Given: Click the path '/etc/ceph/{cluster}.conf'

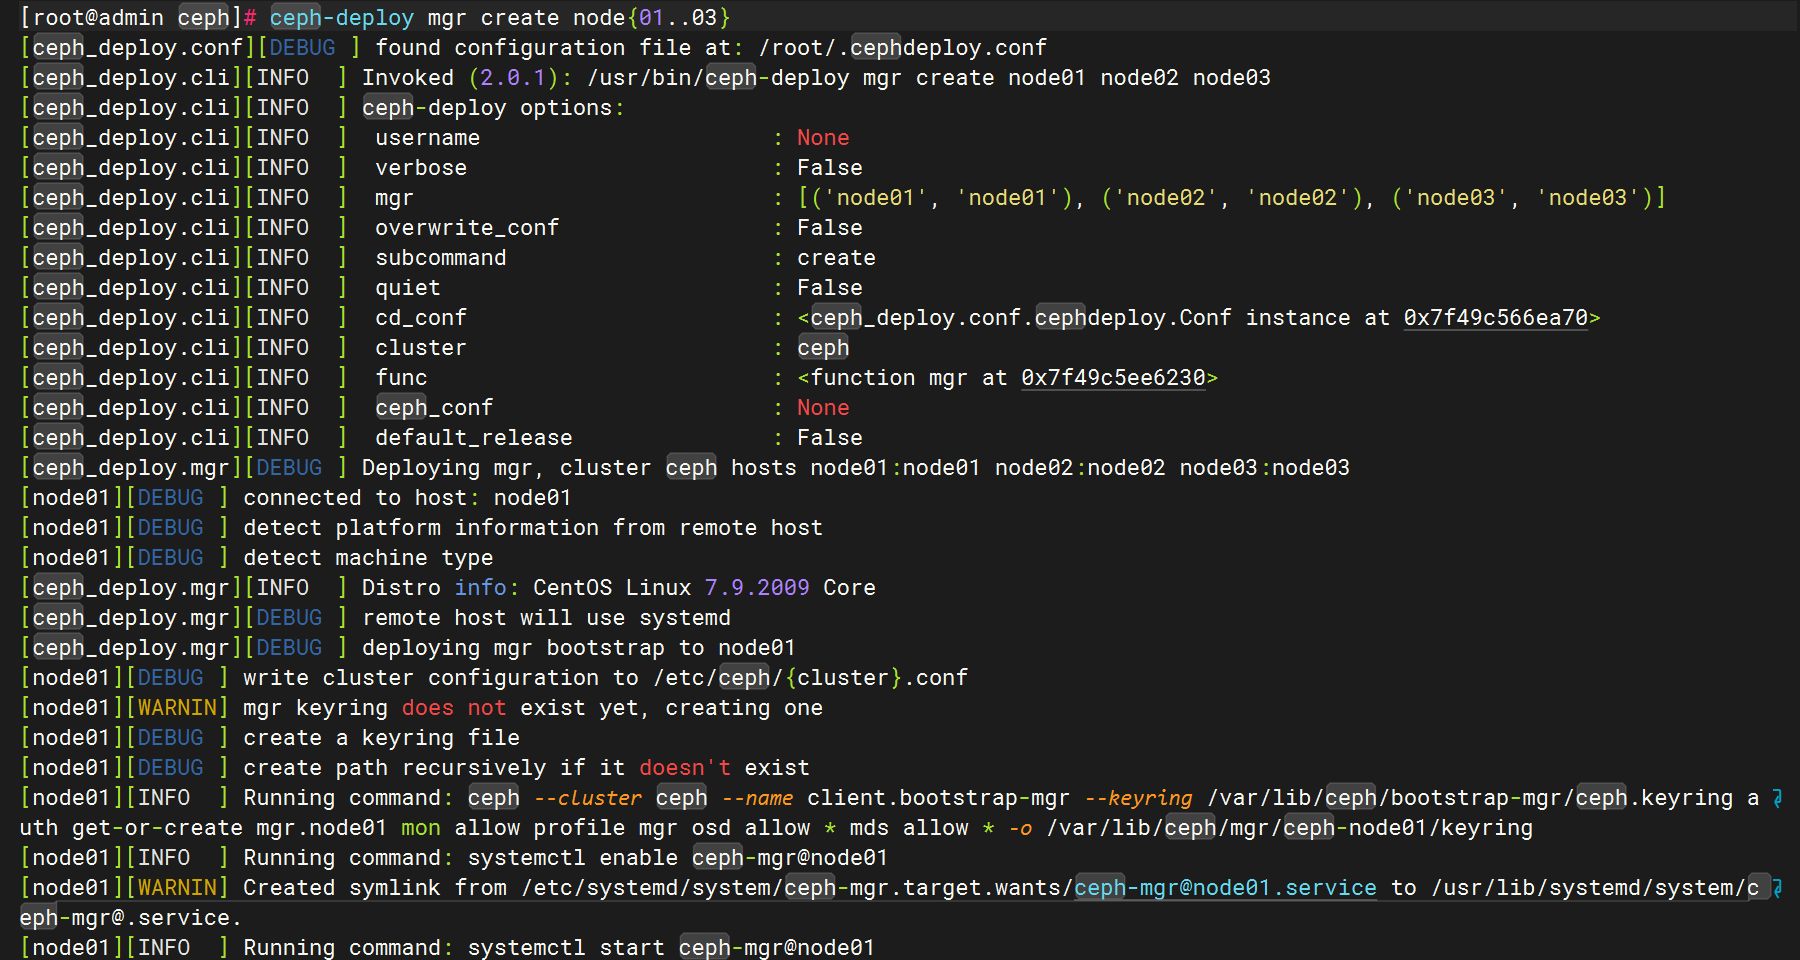Looking at the screenshot, I should point(811,678).
